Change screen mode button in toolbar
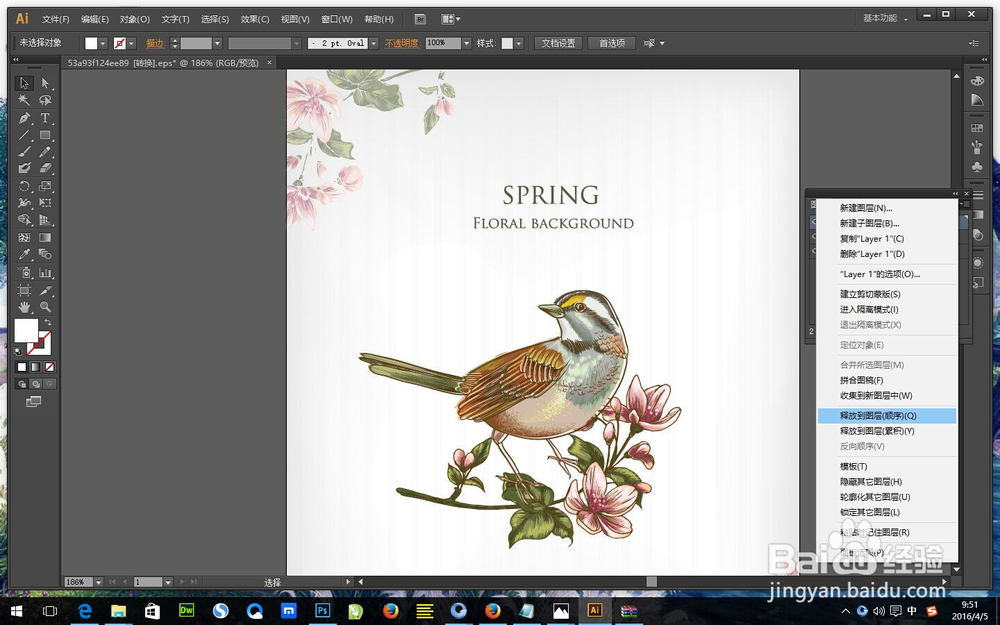Viewport: 1000px width, 625px height. pyautogui.click(x=34, y=401)
